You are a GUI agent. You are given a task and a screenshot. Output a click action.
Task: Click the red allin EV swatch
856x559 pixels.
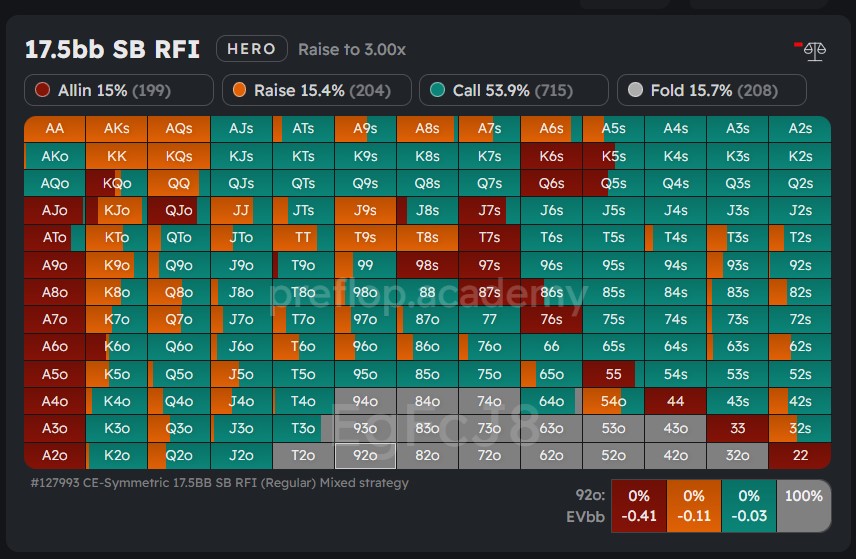639,506
